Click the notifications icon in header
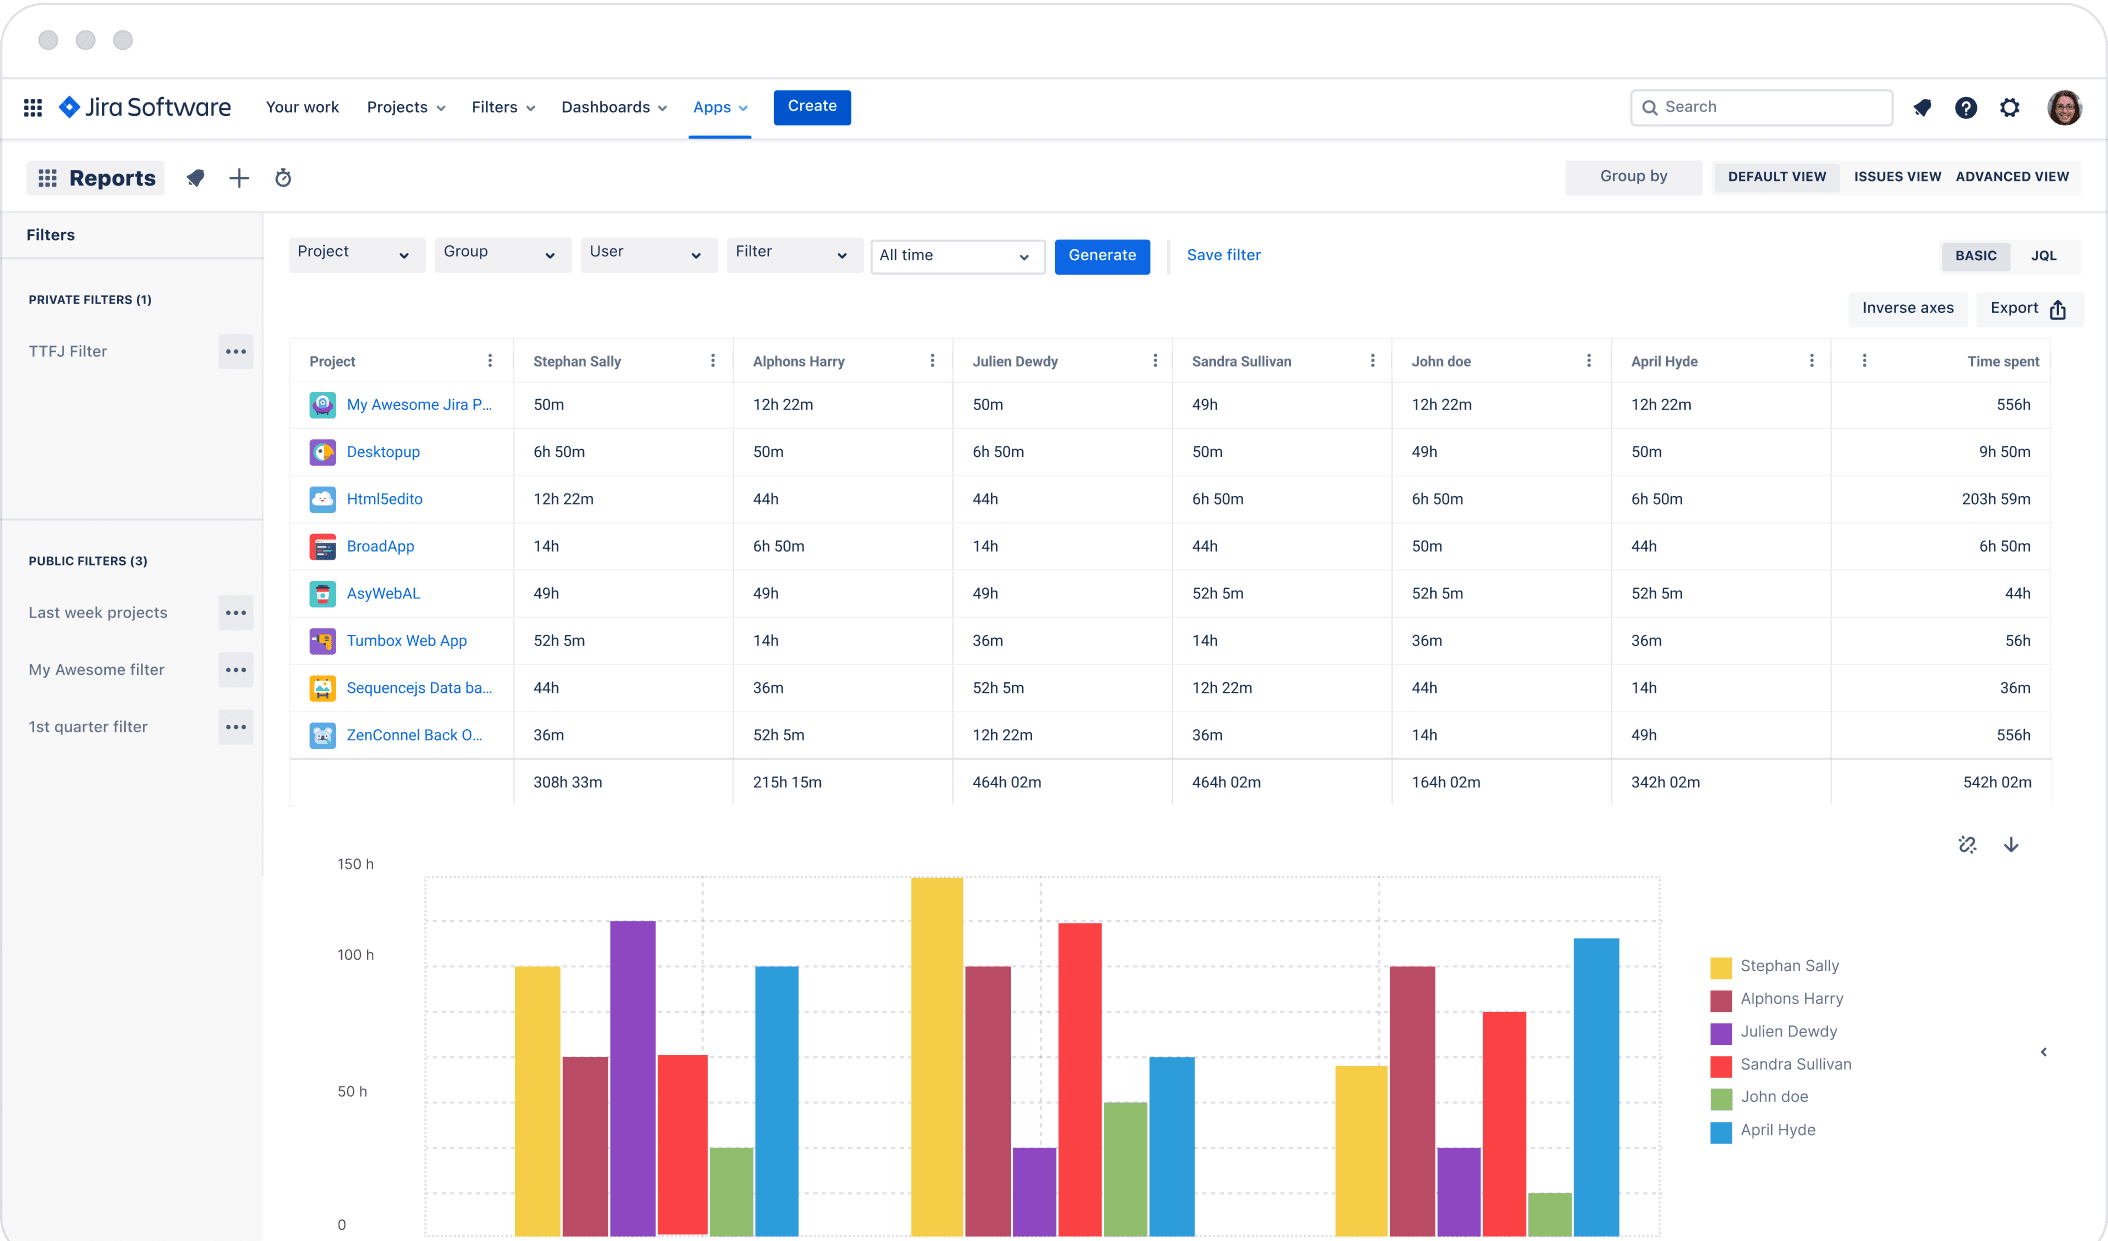 click(1922, 108)
